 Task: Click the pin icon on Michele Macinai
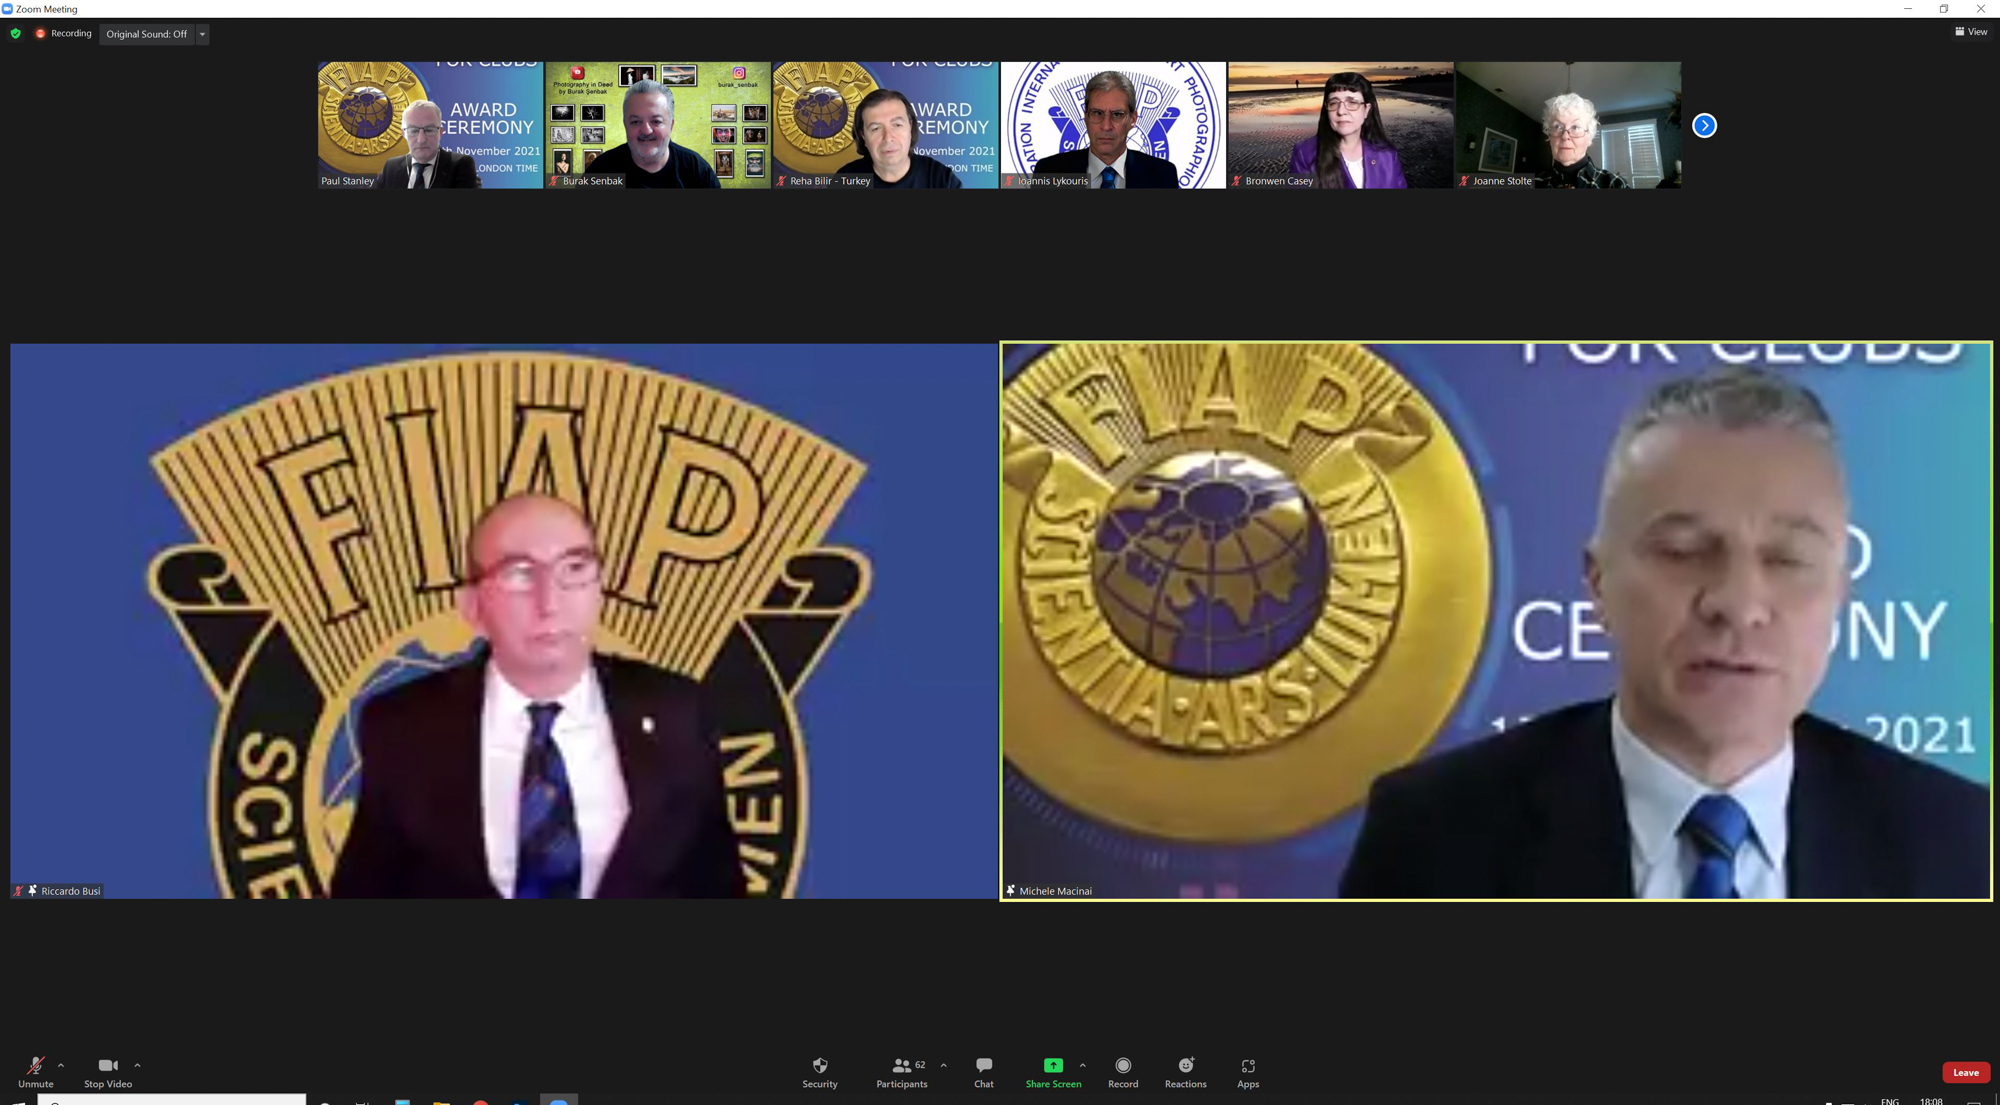point(1010,890)
